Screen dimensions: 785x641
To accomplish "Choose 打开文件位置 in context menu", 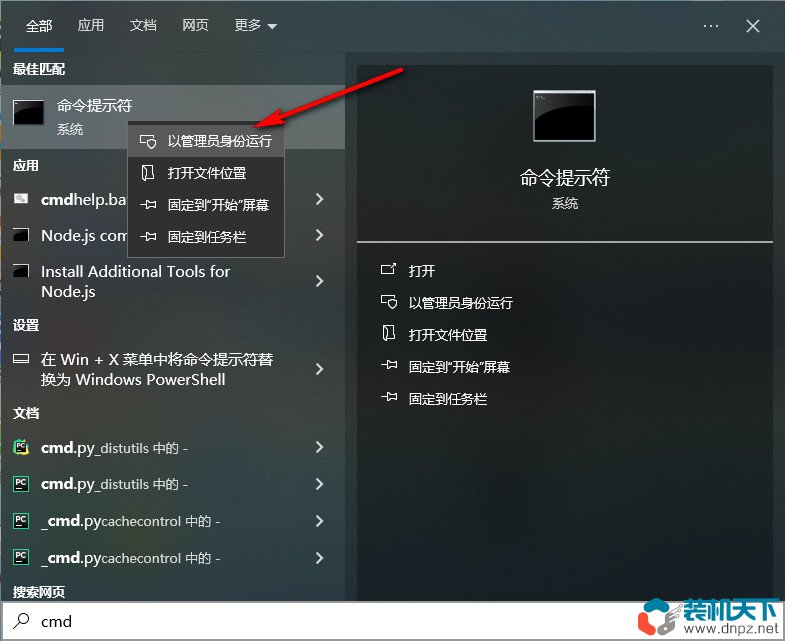I will 206,173.
